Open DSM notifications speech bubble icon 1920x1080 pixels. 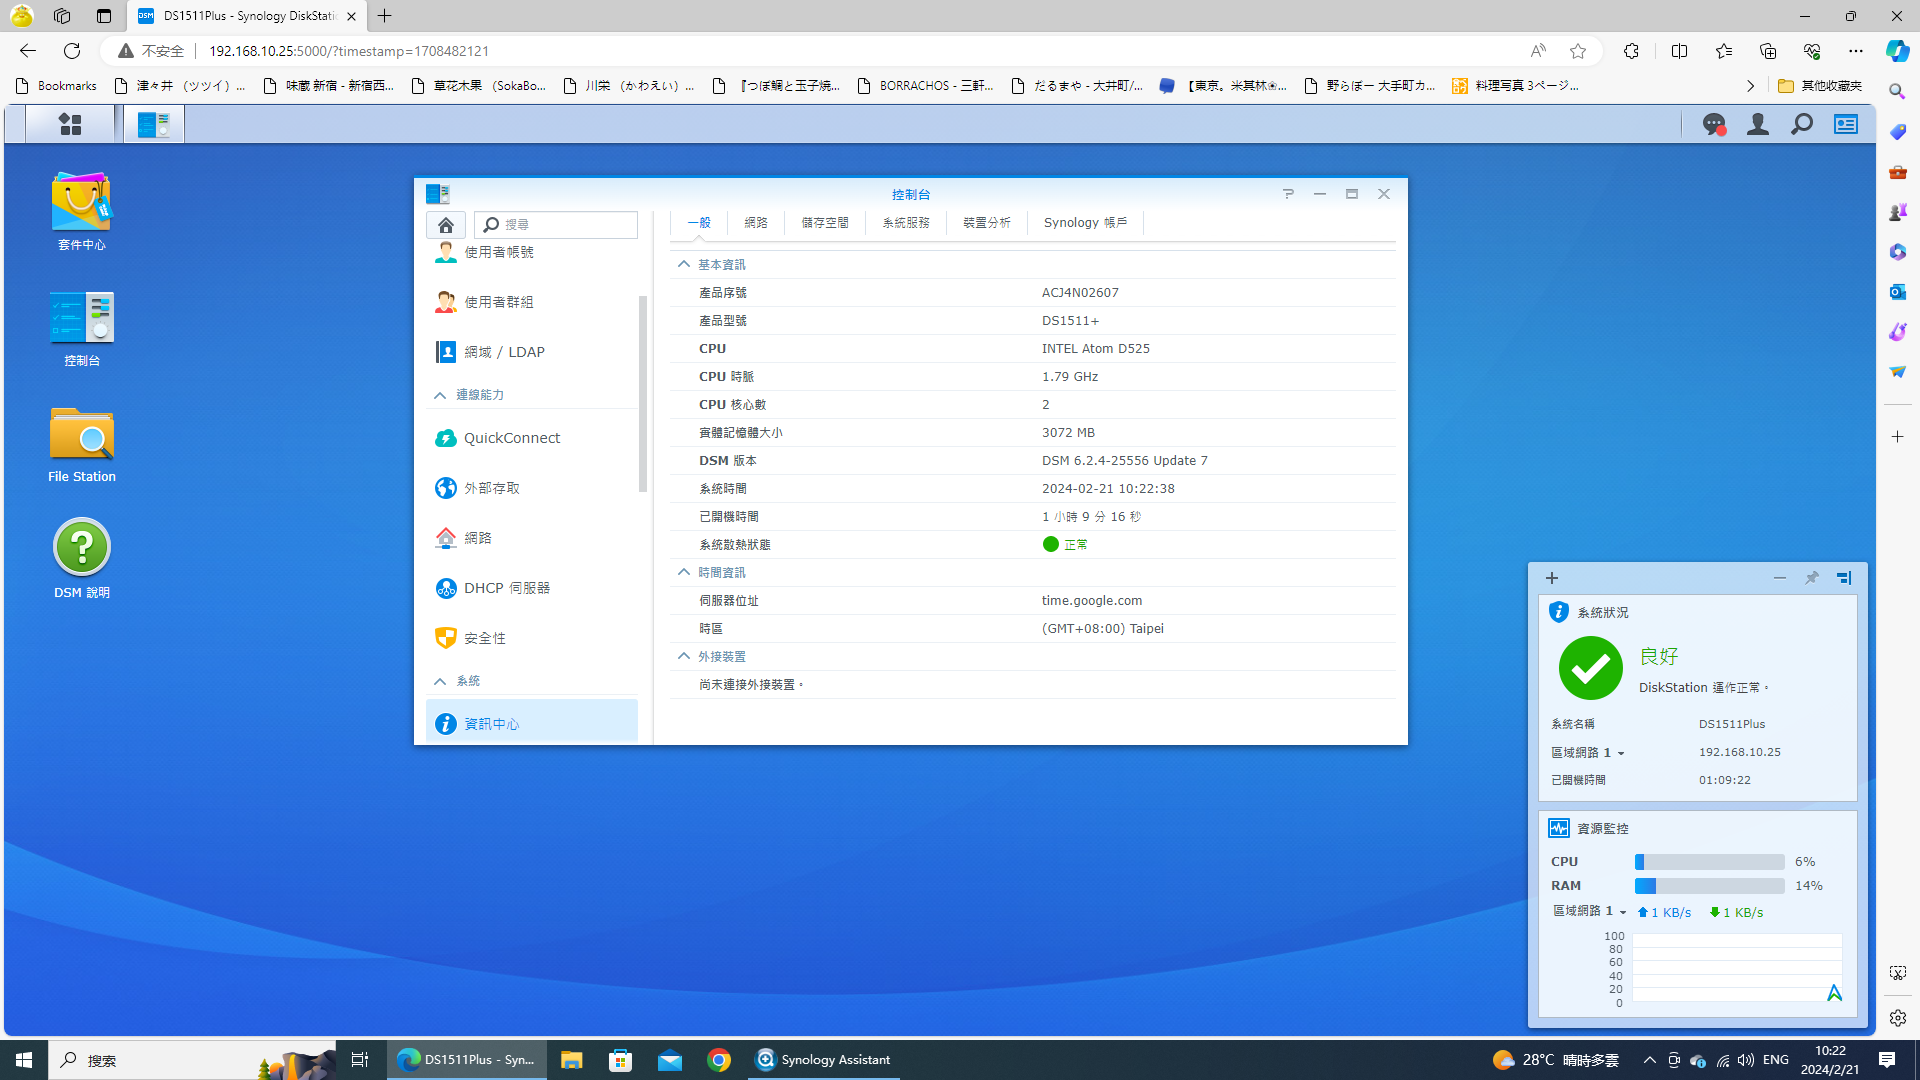pos(1714,124)
